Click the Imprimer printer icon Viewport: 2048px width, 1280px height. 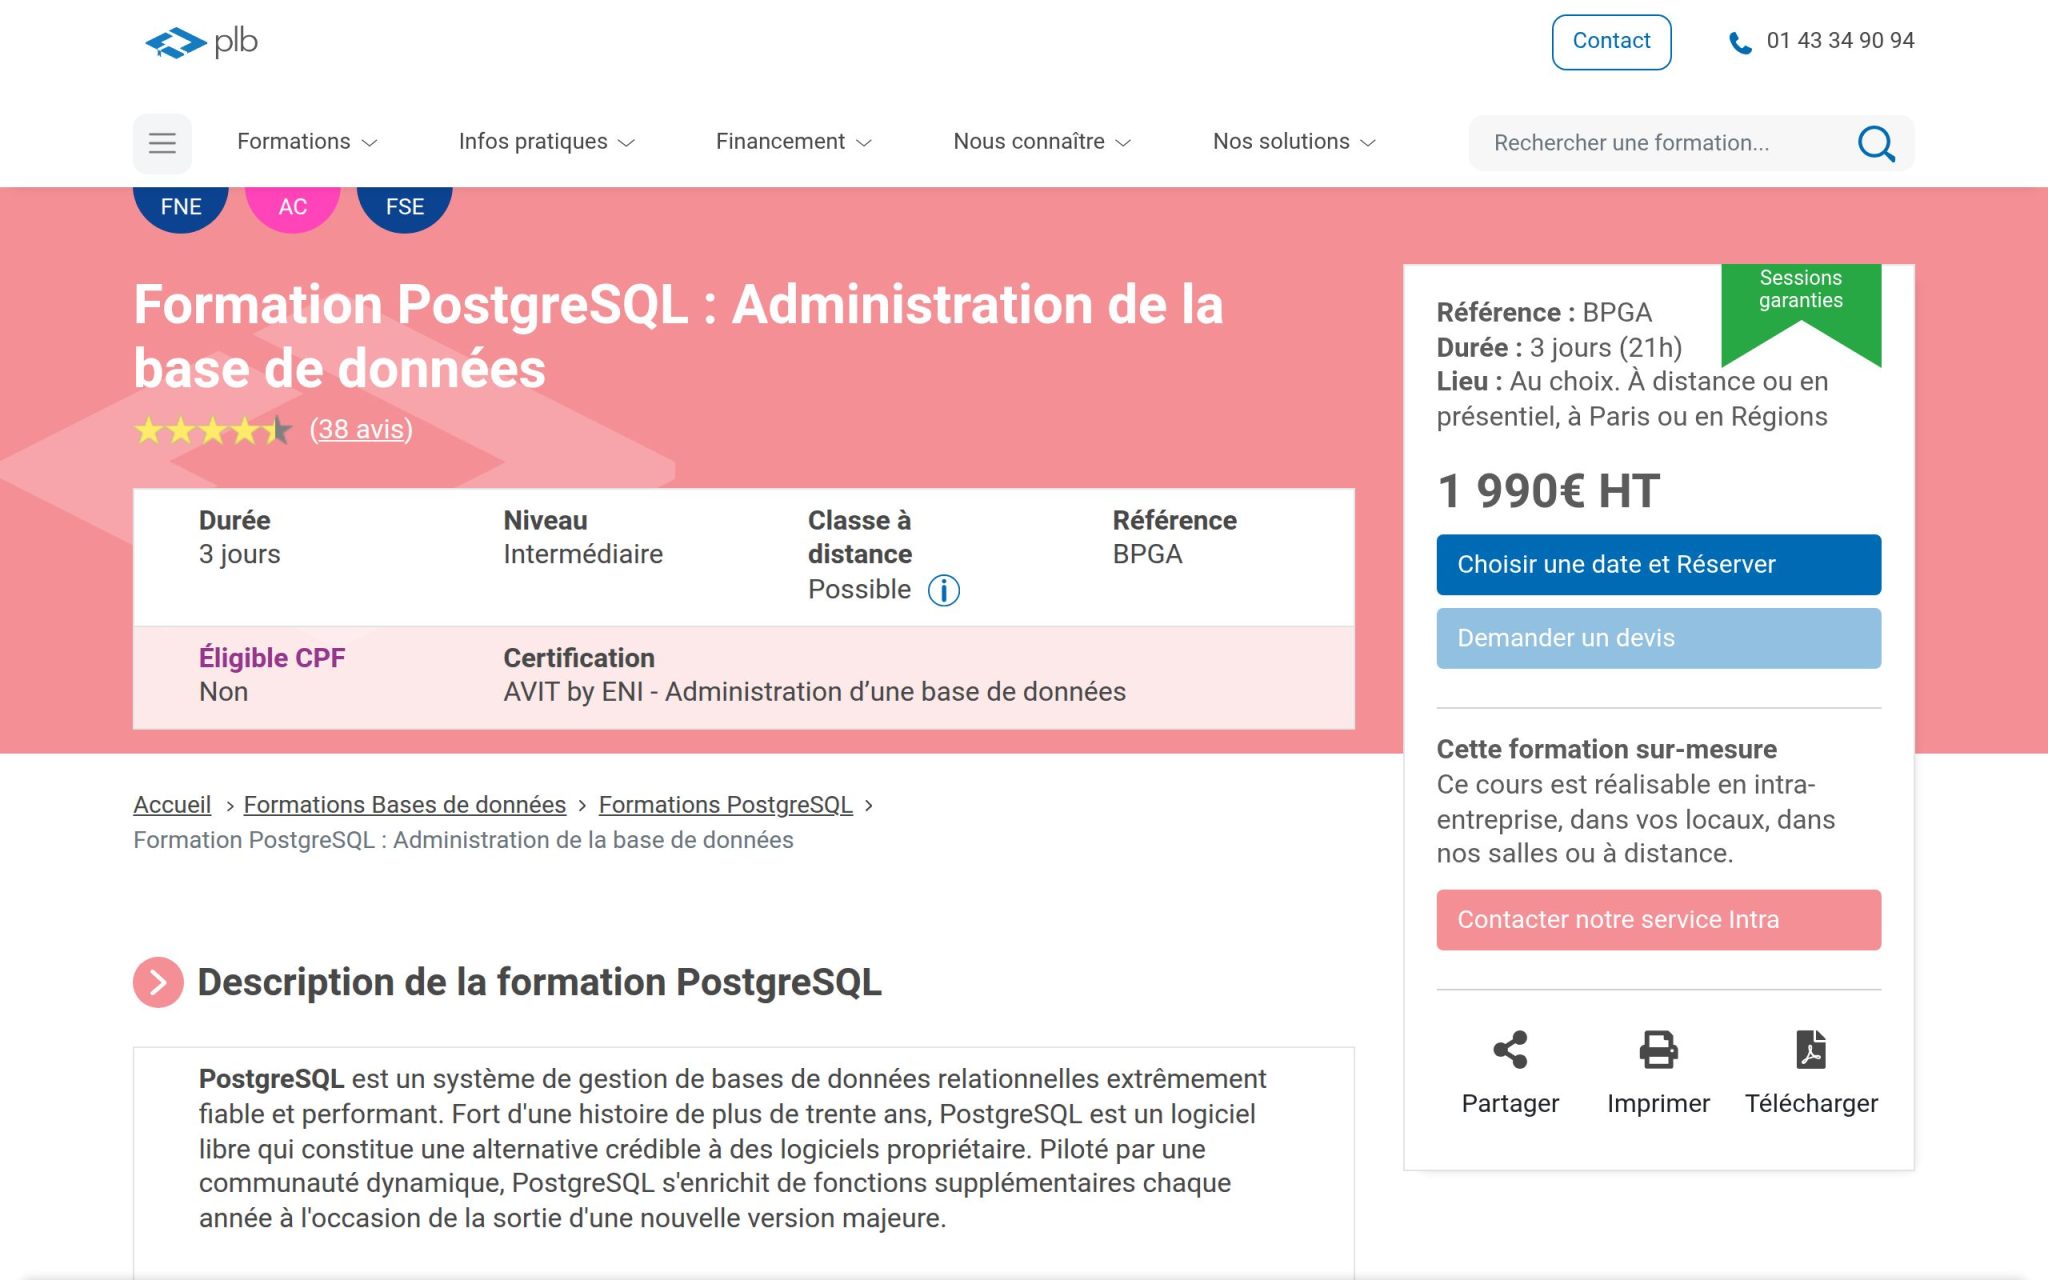1658,1049
